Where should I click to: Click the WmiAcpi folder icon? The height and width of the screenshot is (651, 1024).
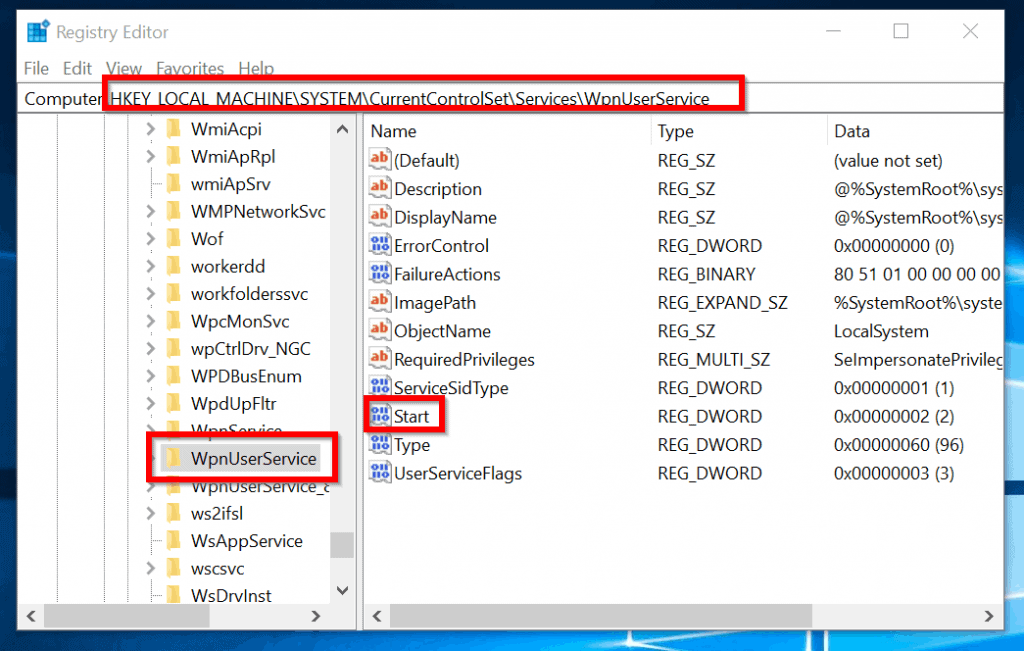174,129
